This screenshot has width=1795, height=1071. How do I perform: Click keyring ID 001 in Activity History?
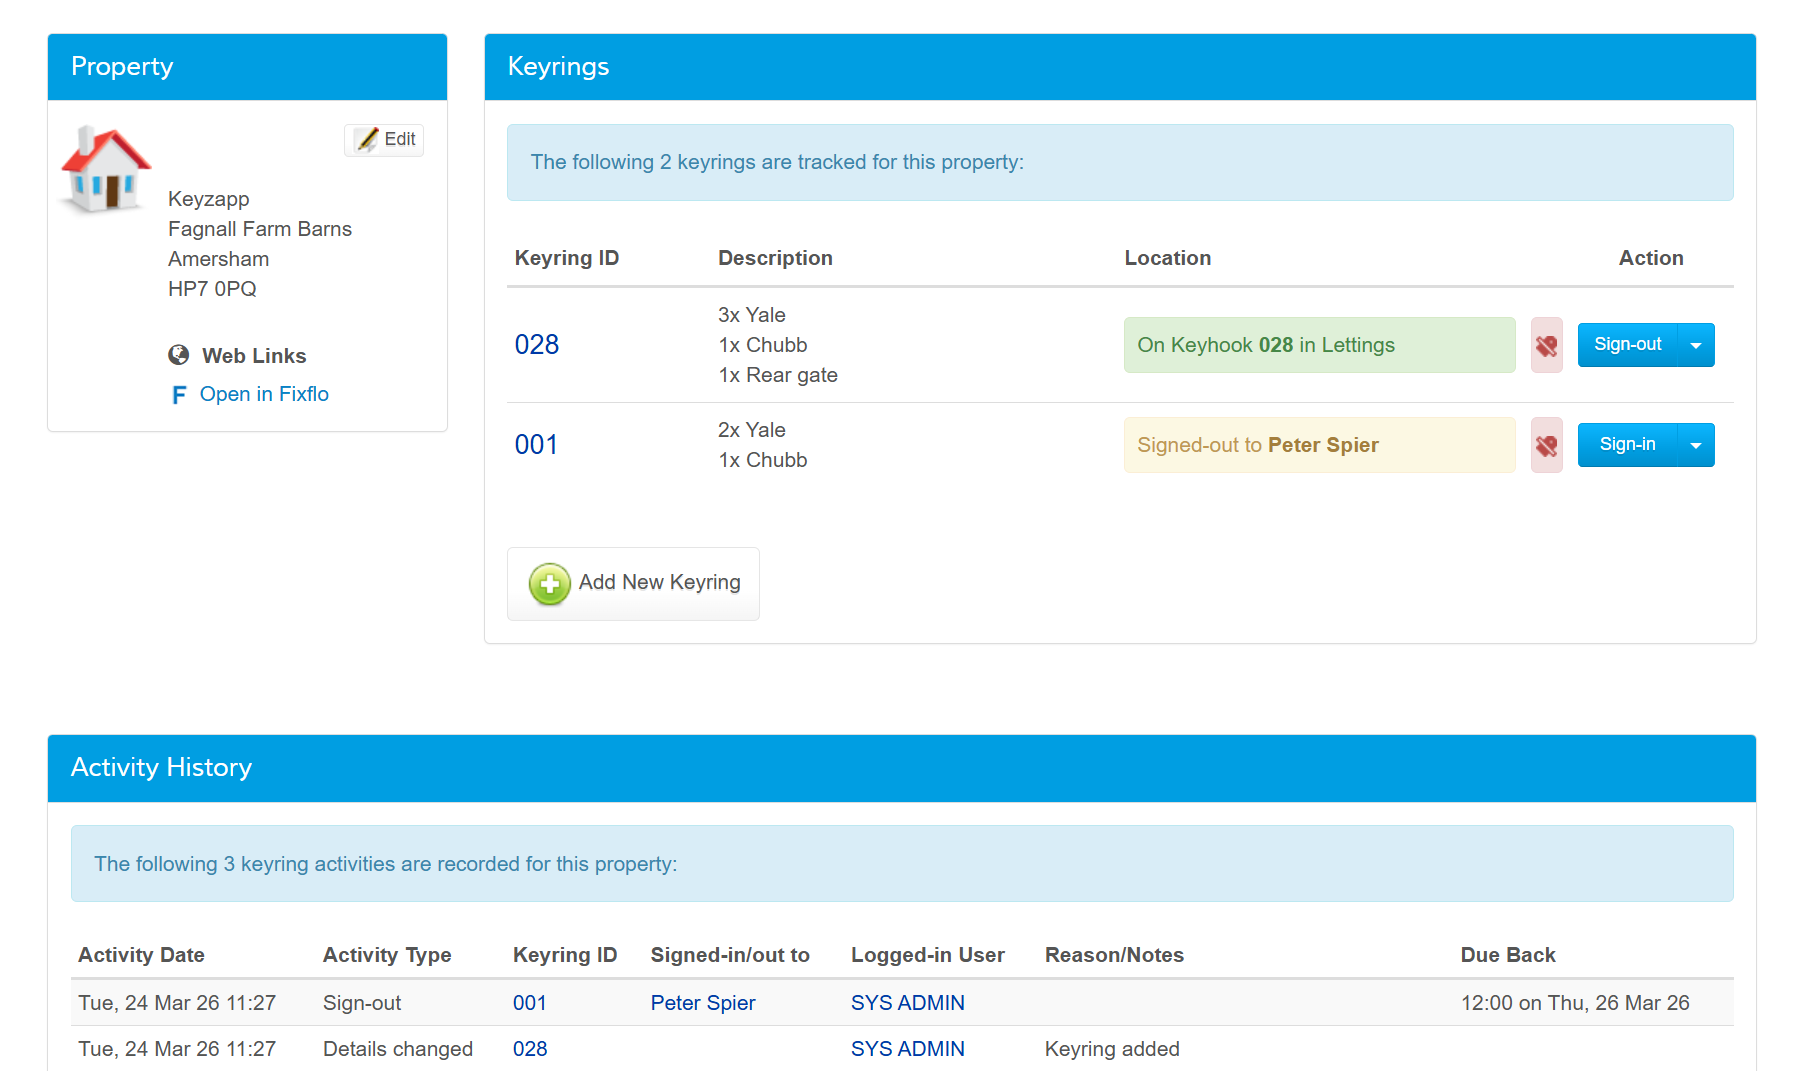tap(529, 1003)
